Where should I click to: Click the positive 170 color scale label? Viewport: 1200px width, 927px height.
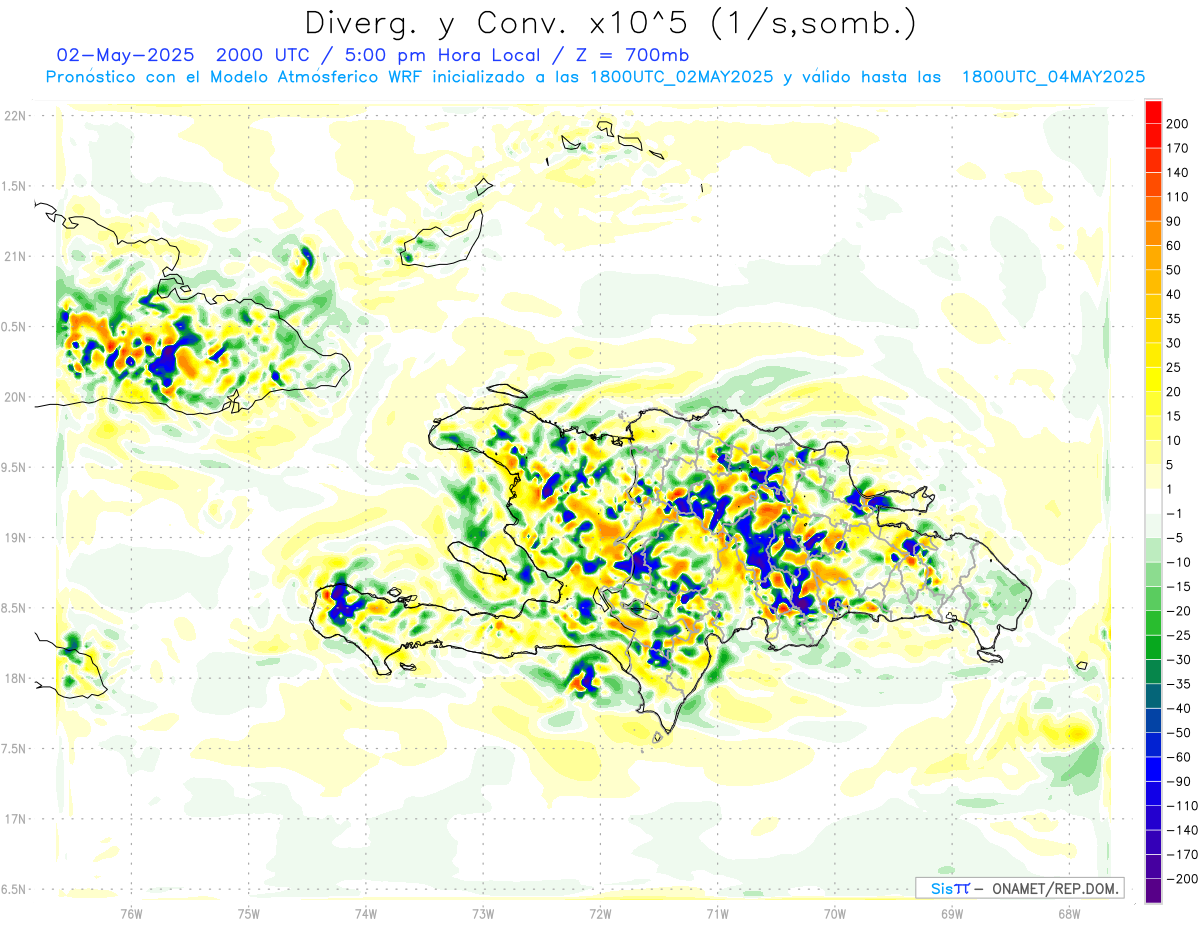[x=1178, y=148]
